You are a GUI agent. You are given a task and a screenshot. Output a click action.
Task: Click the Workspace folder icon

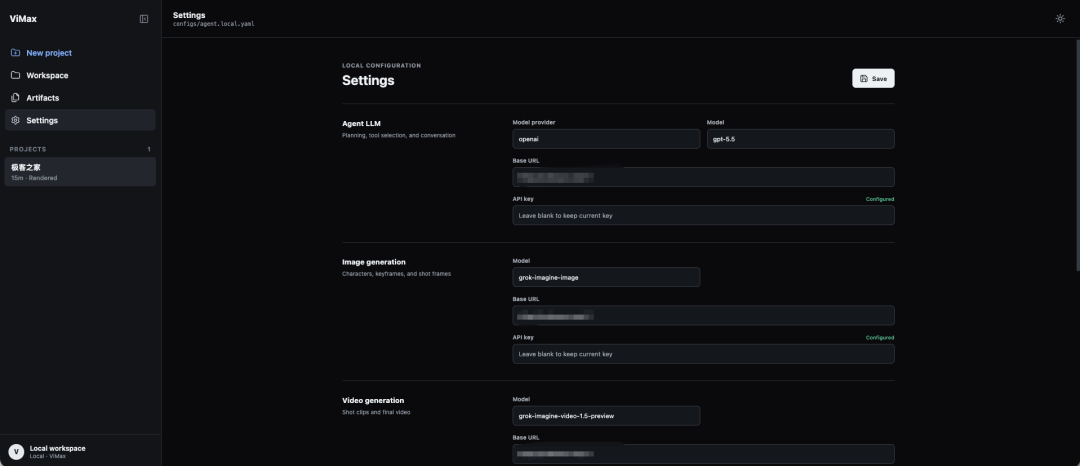(15, 75)
